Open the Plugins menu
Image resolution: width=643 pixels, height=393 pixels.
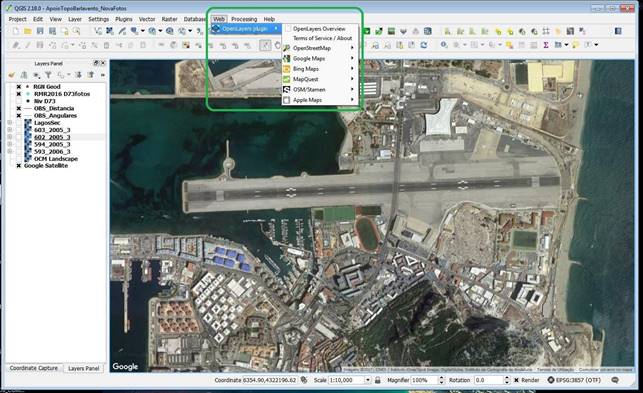[123, 19]
